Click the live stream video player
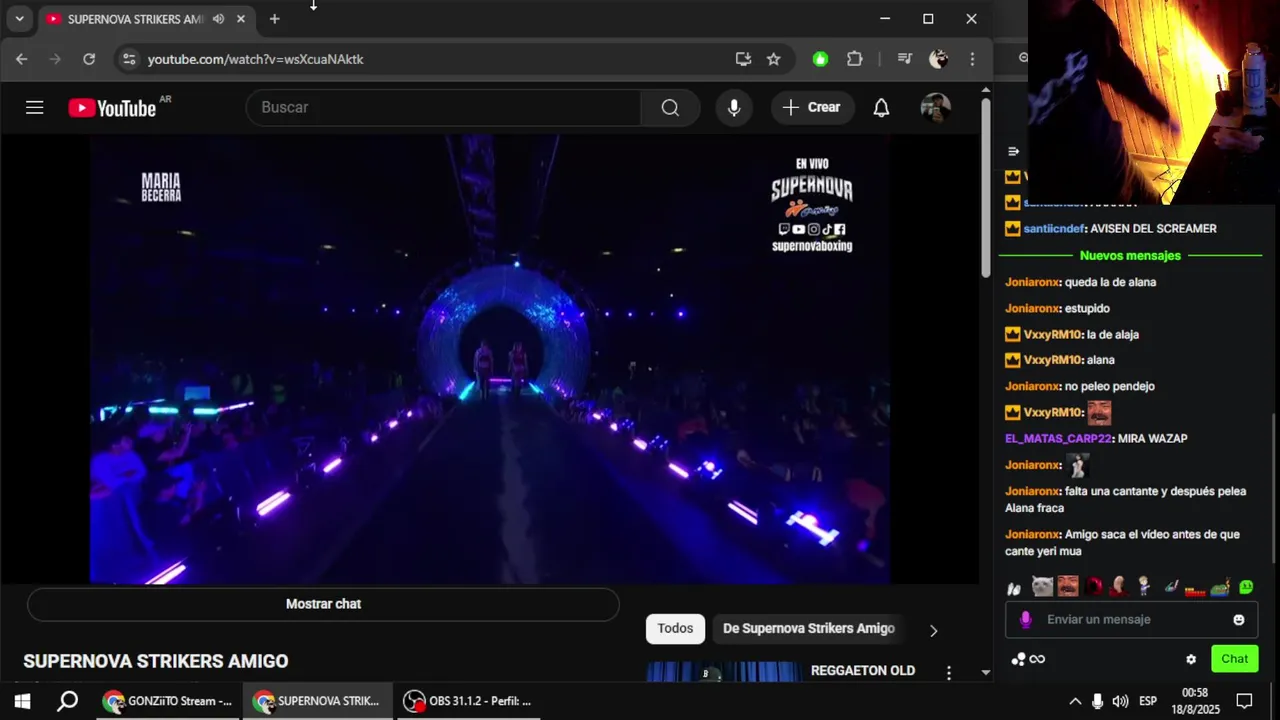The height and width of the screenshot is (720, 1280). [x=490, y=360]
